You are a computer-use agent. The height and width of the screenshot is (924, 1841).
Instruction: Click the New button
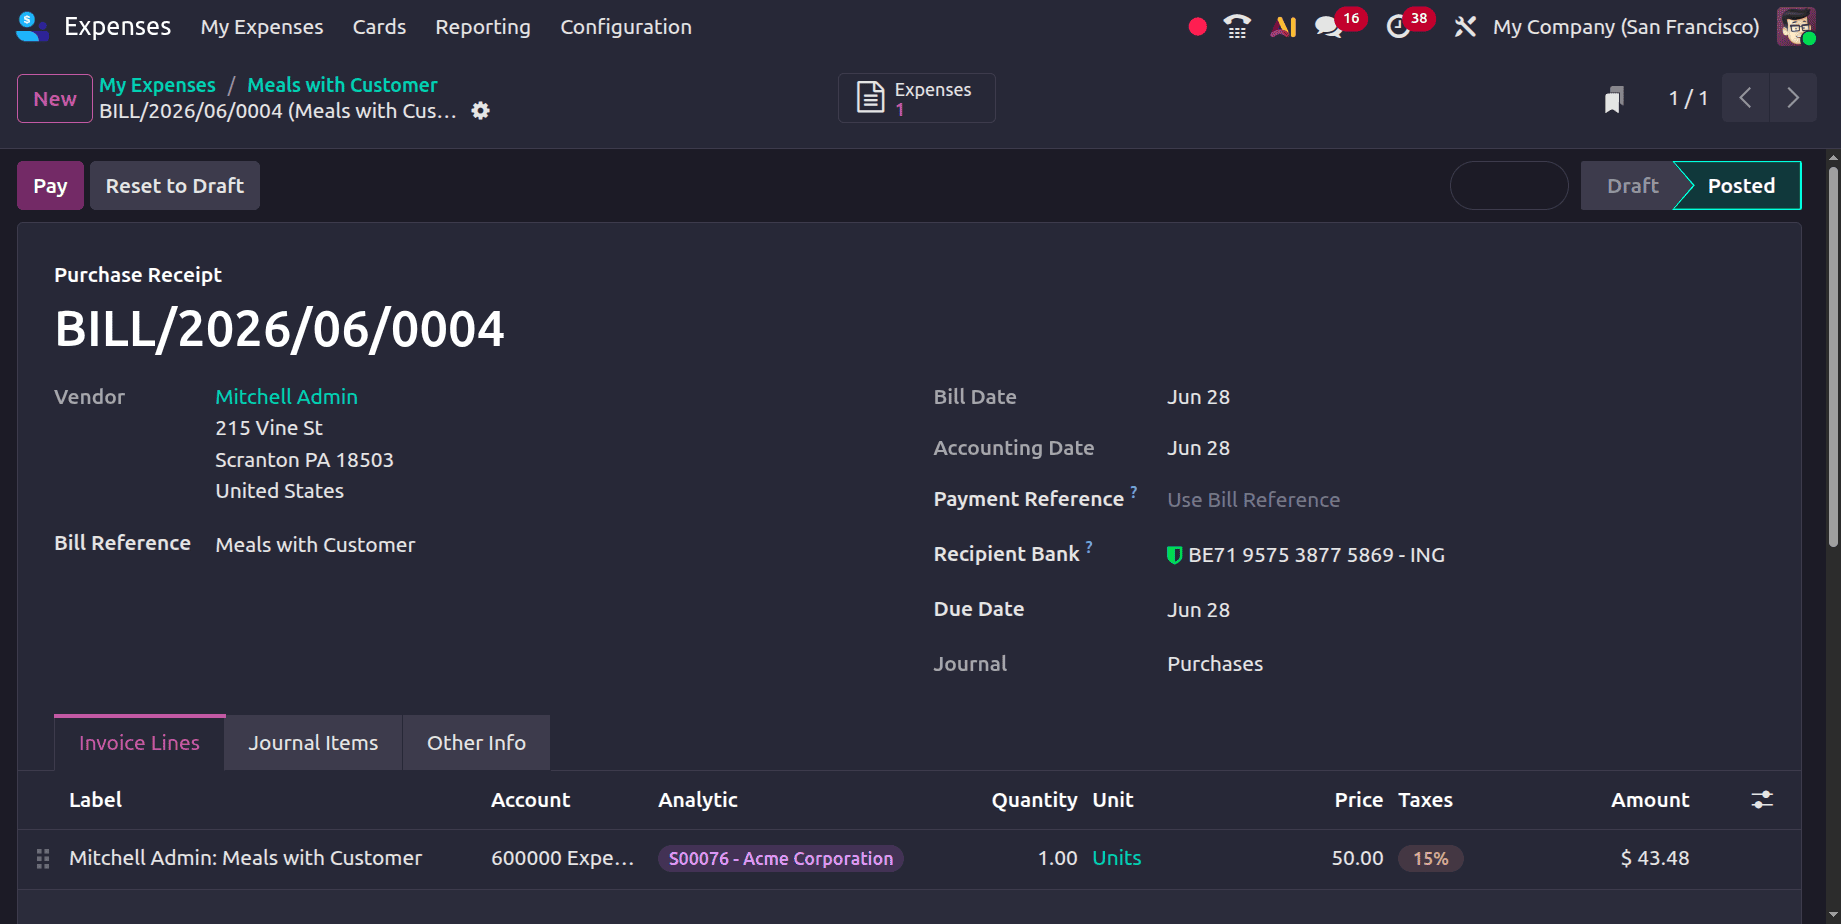click(x=55, y=99)
